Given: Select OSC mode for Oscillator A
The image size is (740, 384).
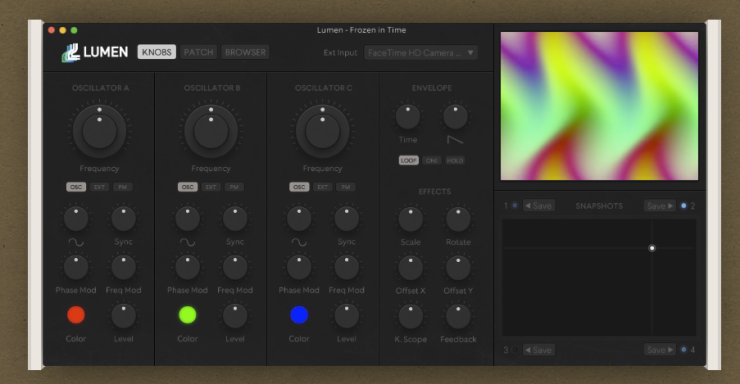Looking at the screenshot, I should click(76, 187).
